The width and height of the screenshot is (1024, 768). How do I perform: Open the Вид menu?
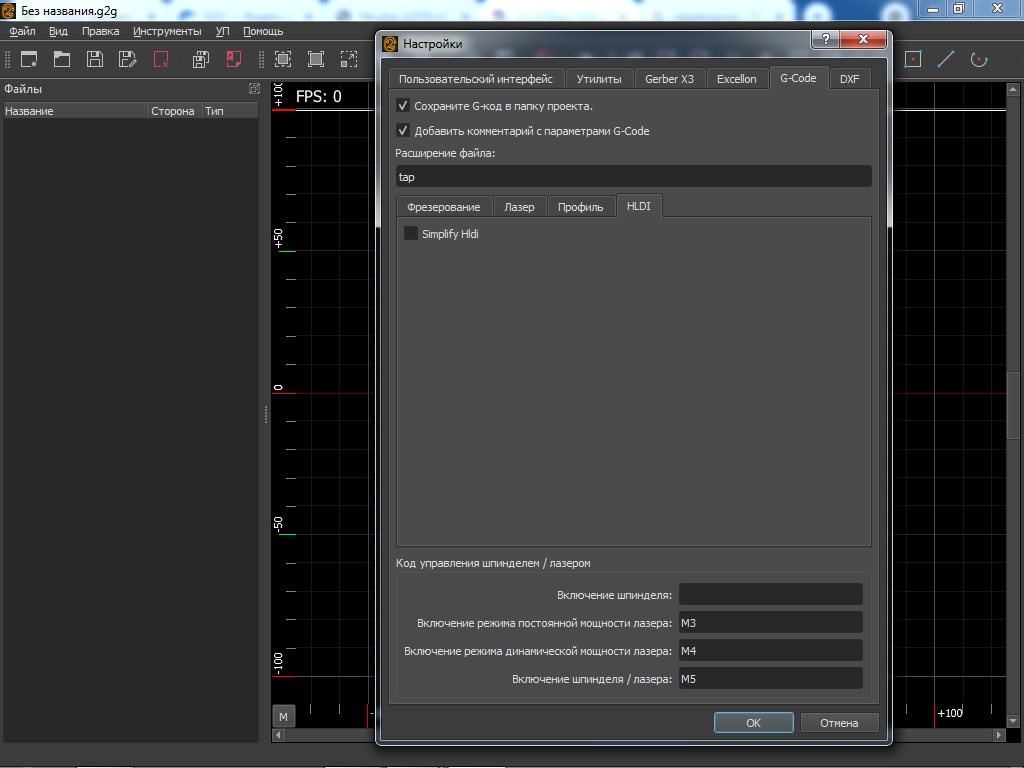[x=58, y=31]
